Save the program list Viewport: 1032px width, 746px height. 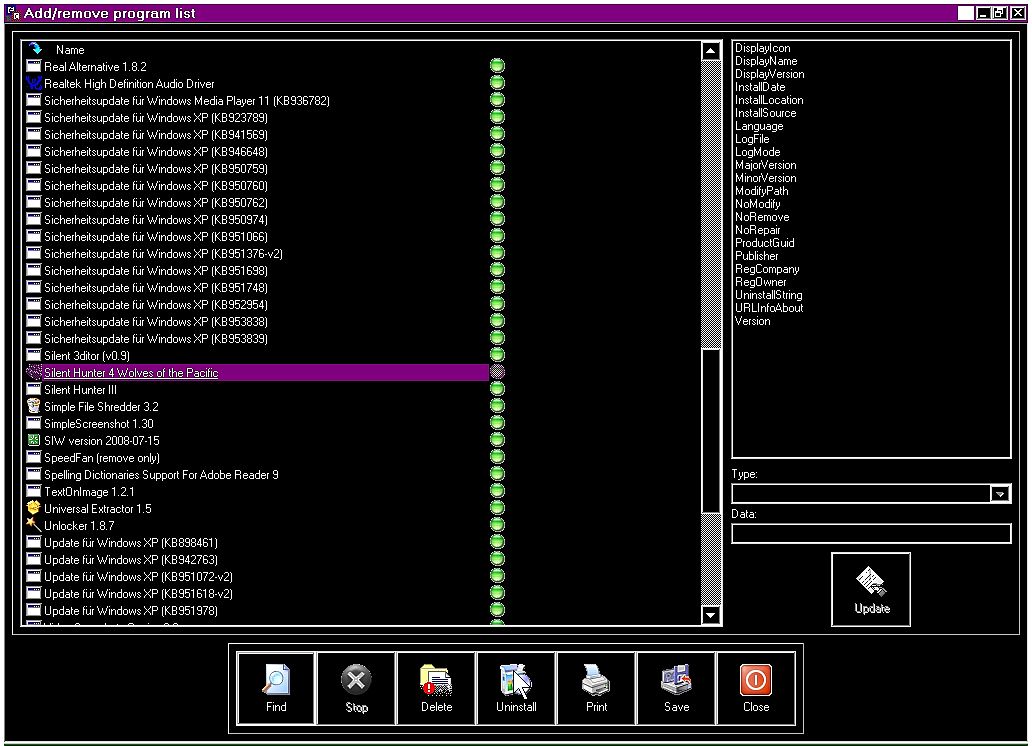676,688
